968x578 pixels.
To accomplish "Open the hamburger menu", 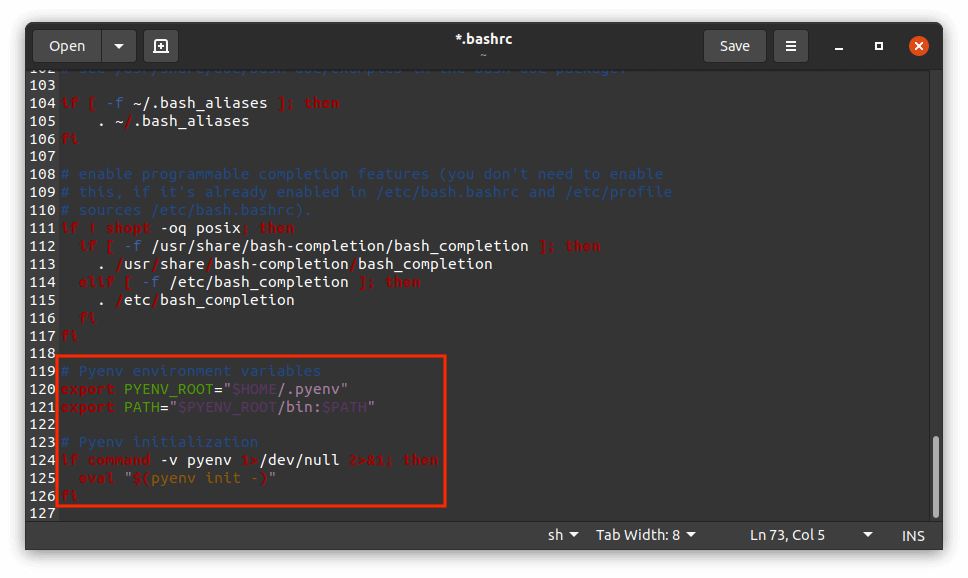I will 789,45.
